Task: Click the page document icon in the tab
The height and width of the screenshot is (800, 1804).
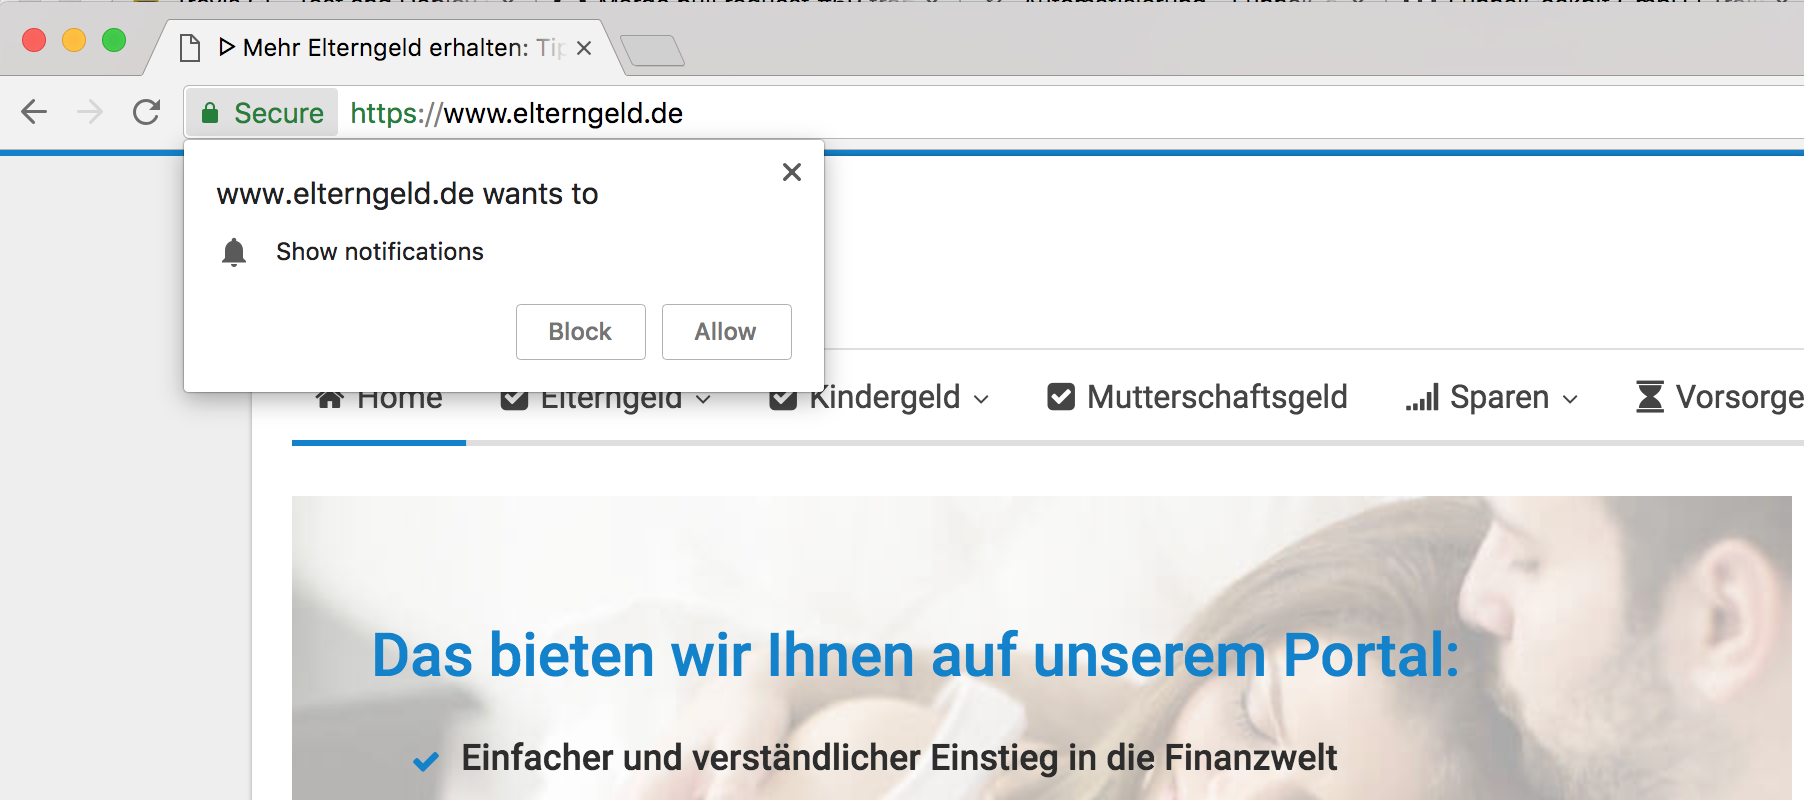Action: 190,48
